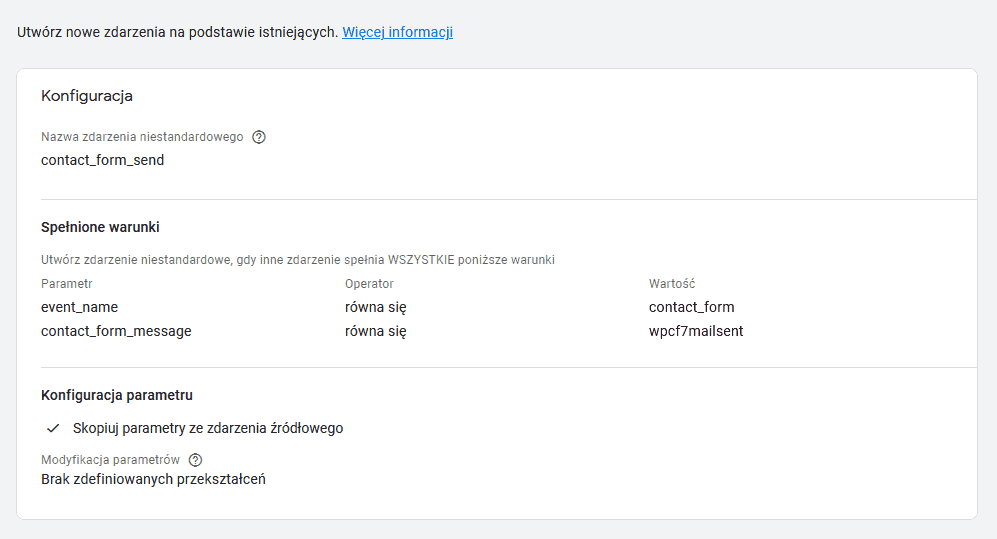
Task: Click the "Nazwa zdarzenia niestandardowego" field label
Action: click(x=142, y=137)
